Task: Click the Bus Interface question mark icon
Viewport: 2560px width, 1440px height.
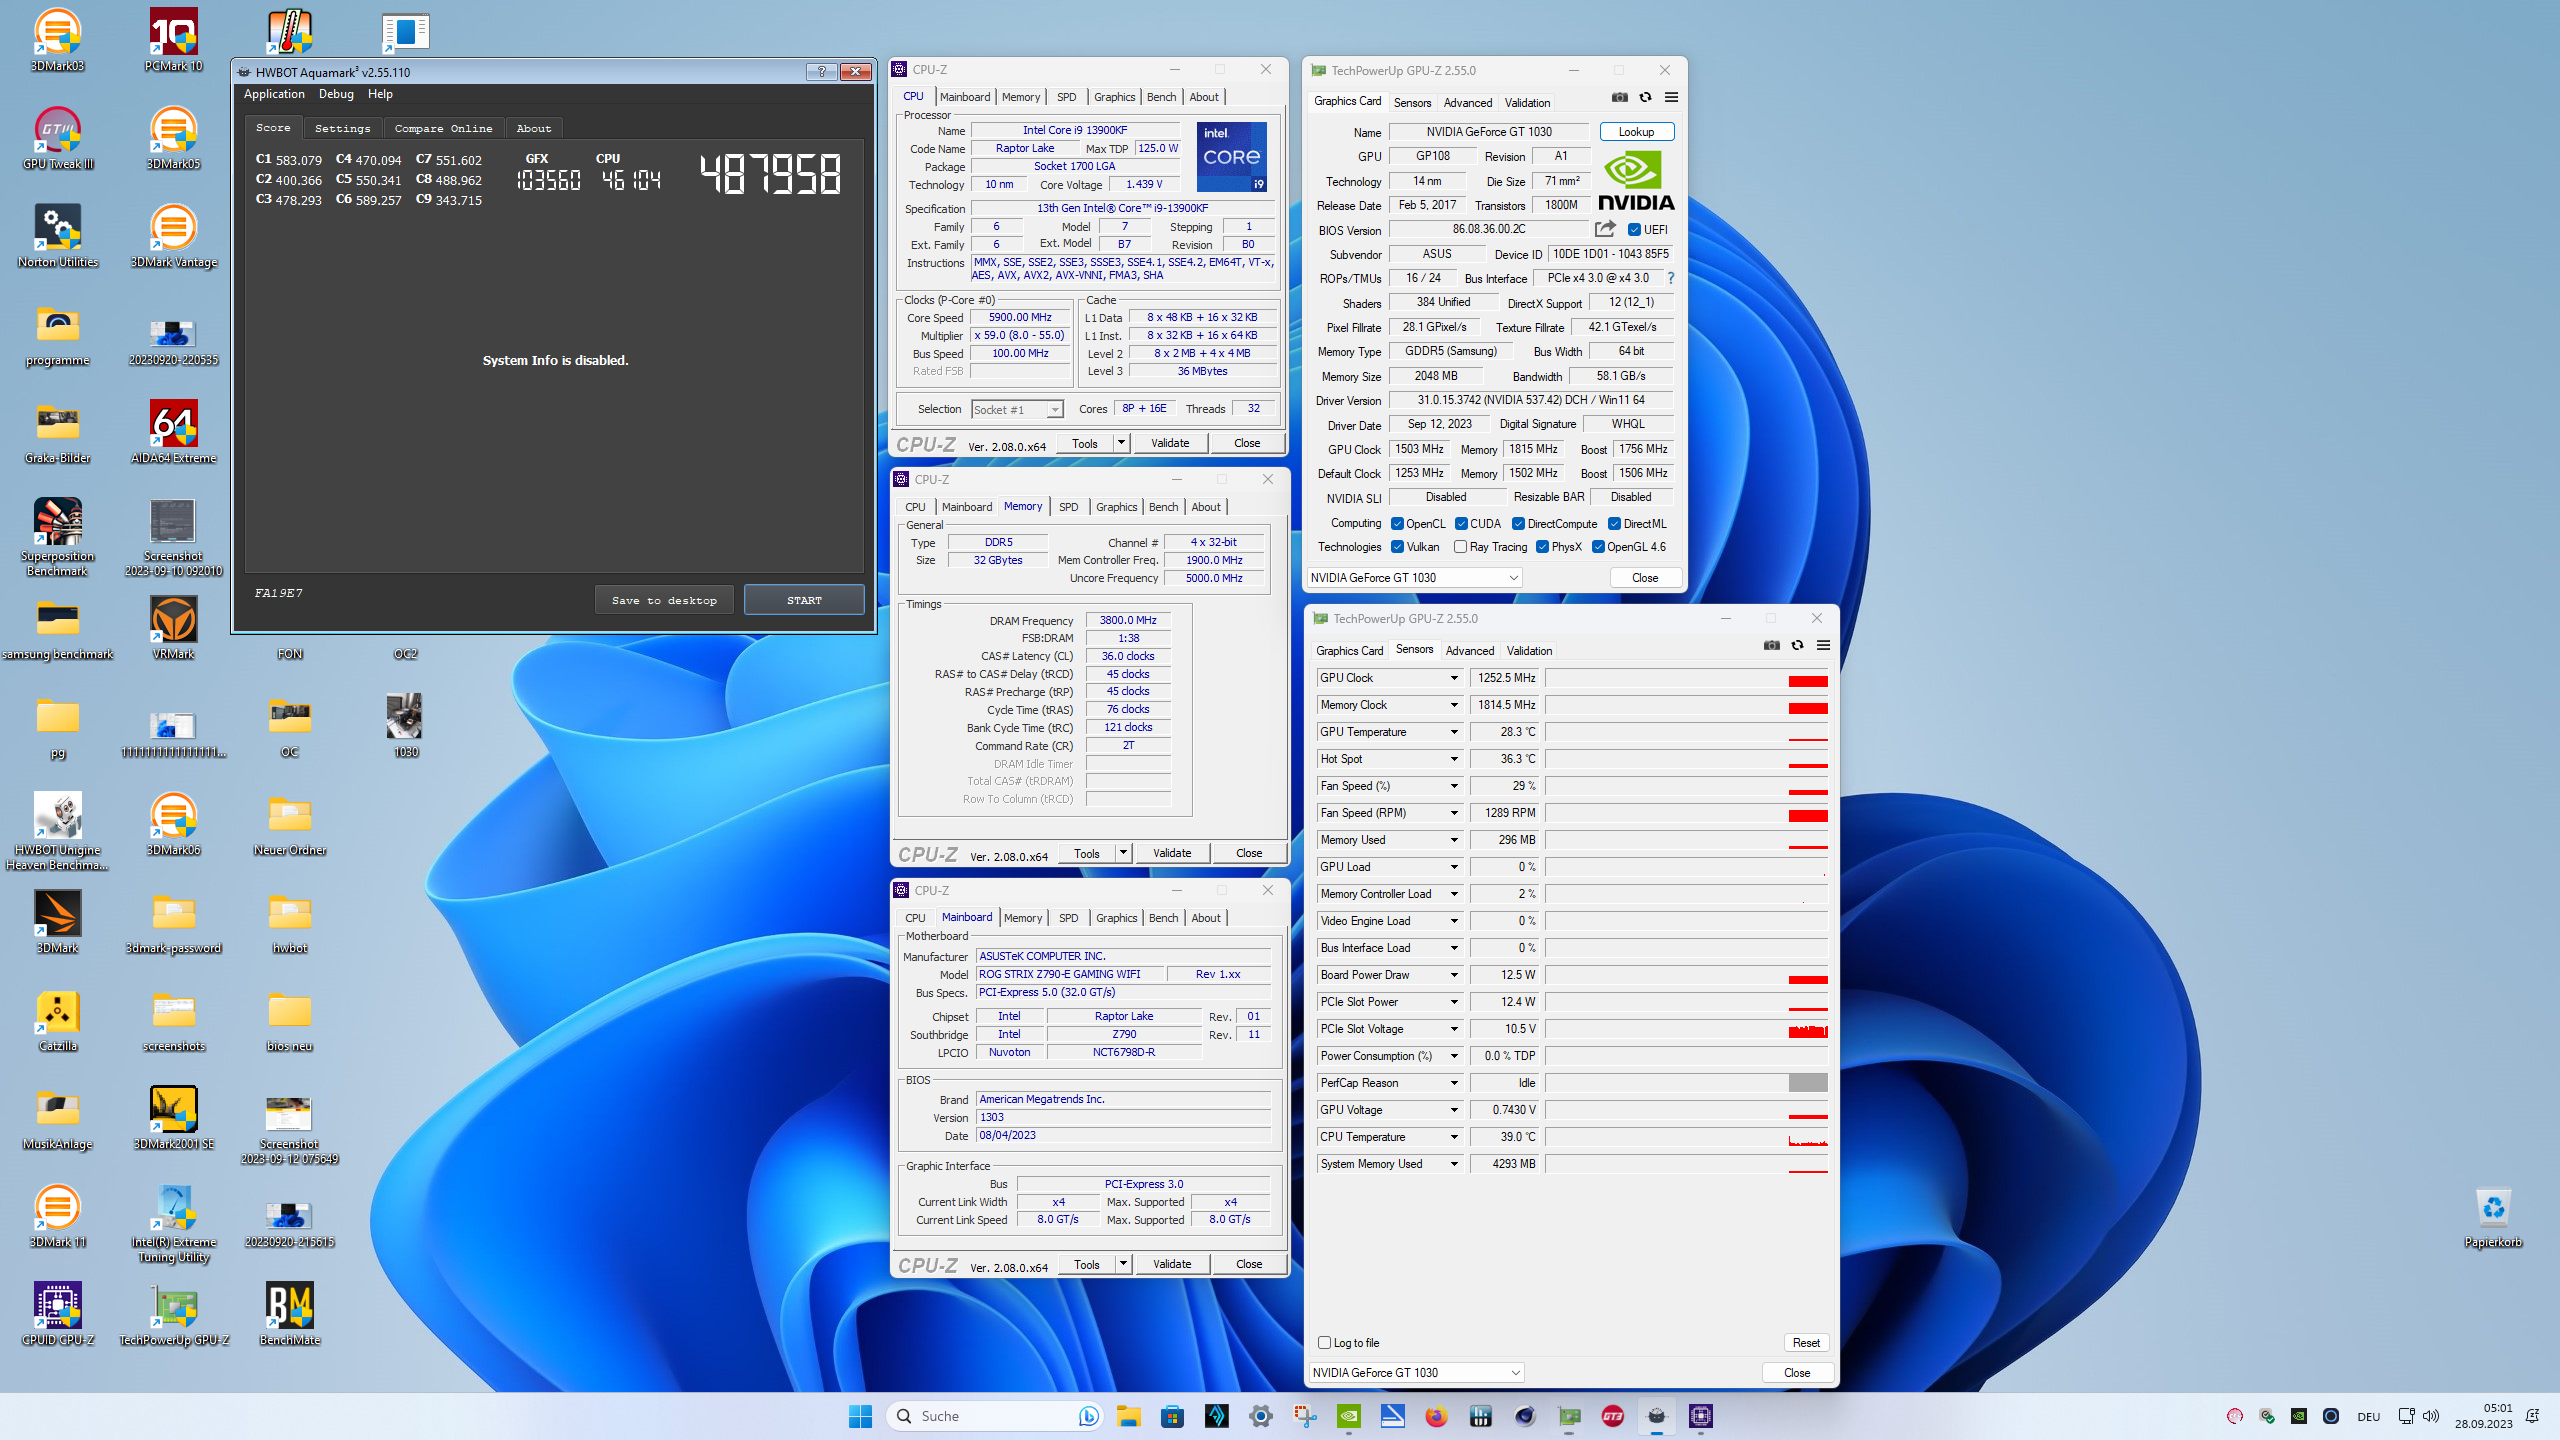Action: tap(1670, 278)
